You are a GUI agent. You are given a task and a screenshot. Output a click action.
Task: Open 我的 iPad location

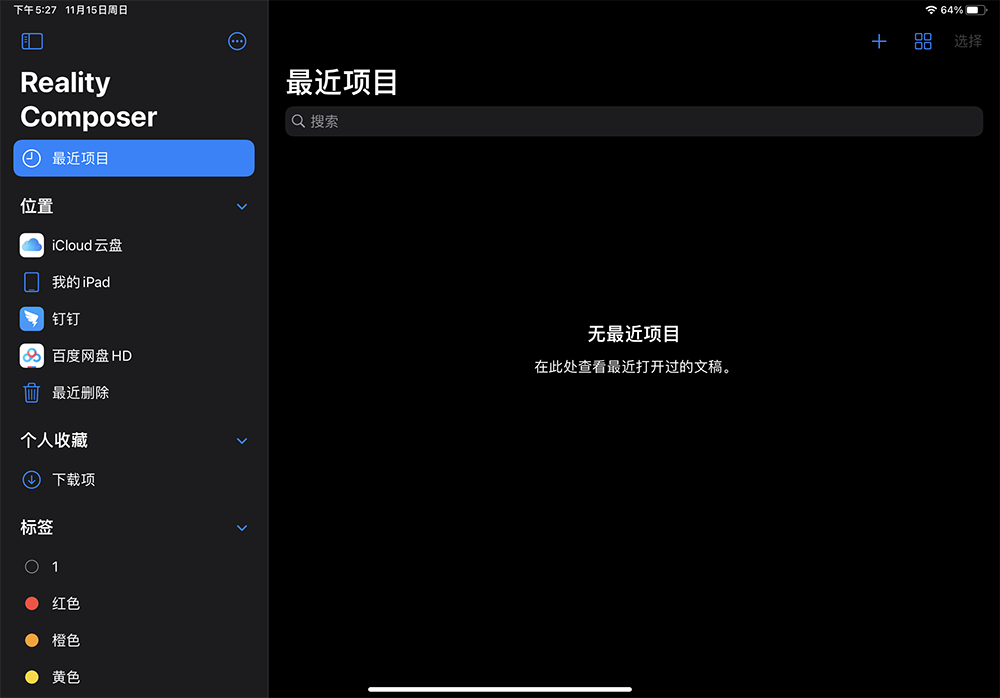coord(134,282)
